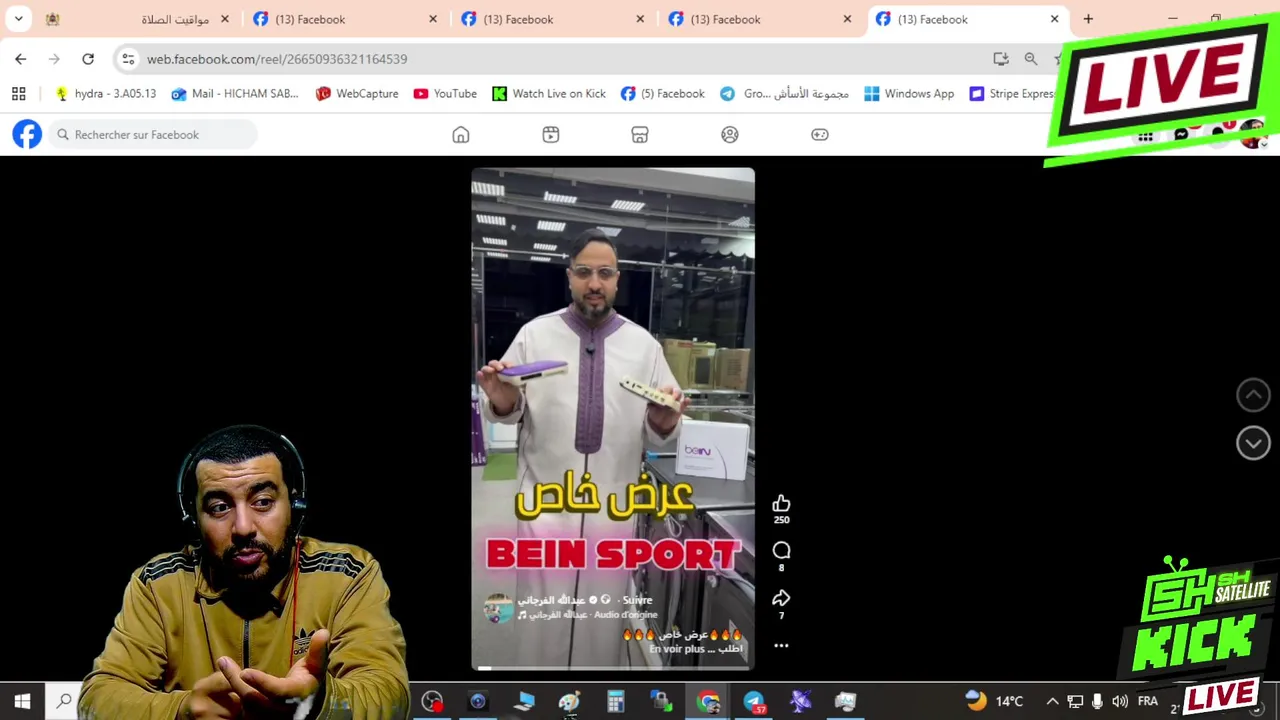Switch to Google Chrome in taskbar

(708, 702)
